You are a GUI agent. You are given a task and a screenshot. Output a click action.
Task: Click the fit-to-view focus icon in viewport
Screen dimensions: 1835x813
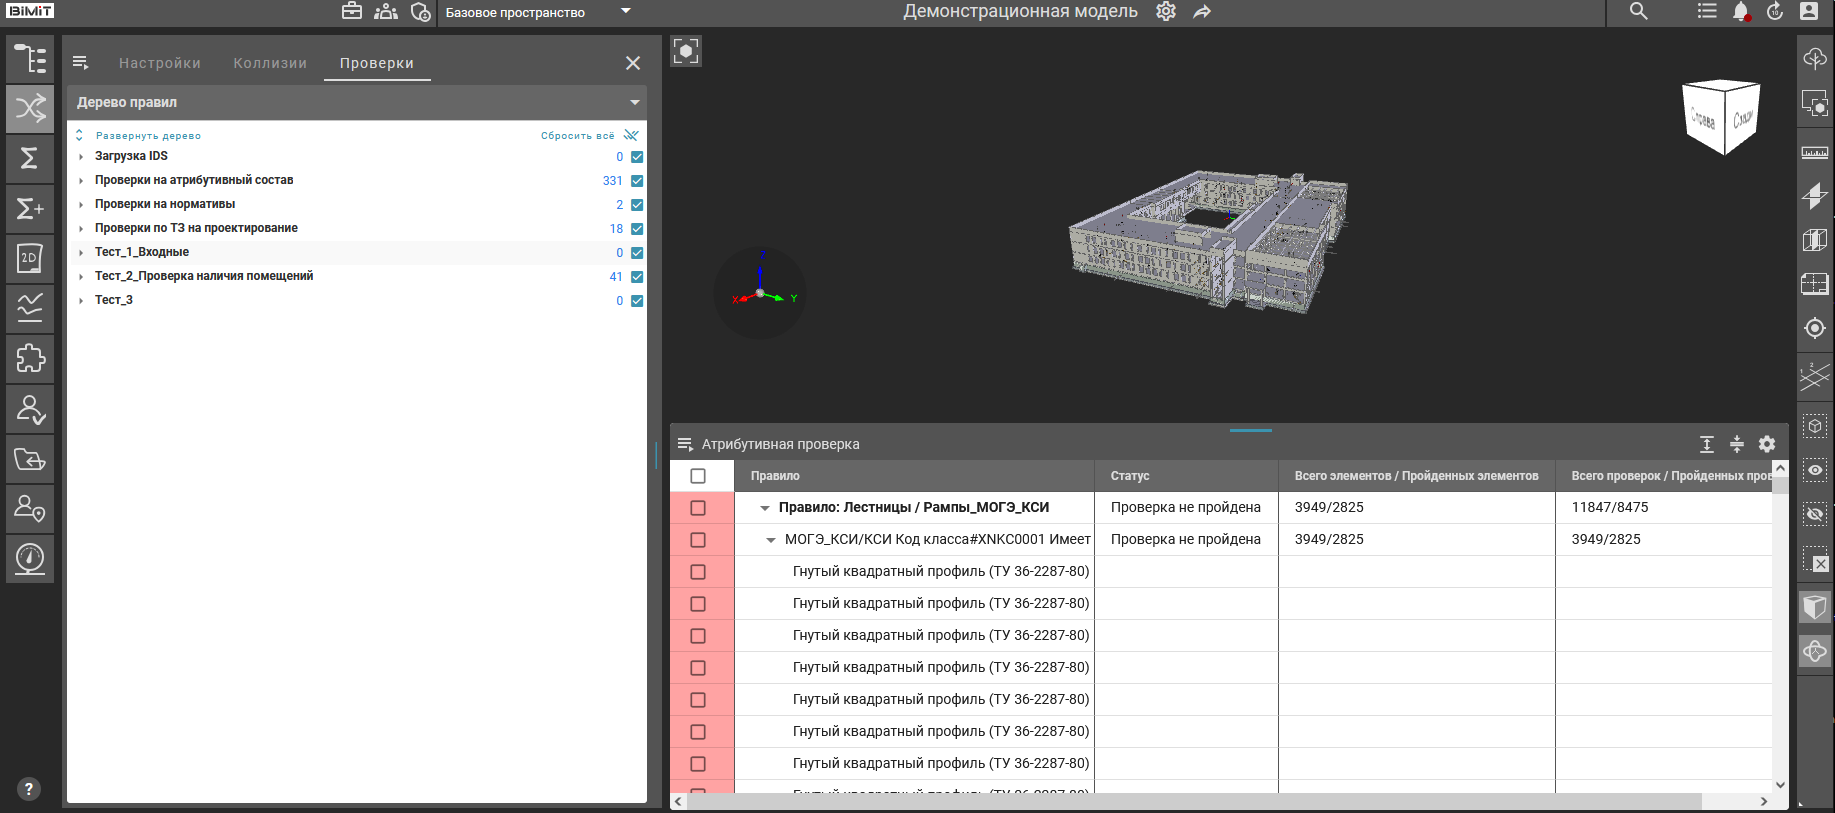[686, 51]
